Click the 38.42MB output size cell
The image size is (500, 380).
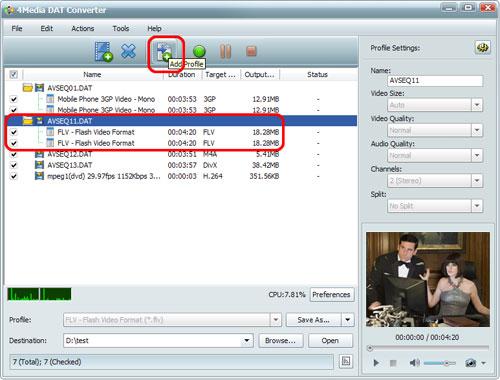(266, 165)
